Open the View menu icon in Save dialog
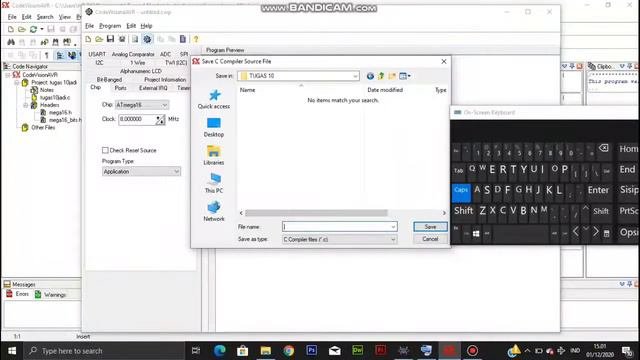The height and width of the screenshot is (360, 640). click(x=404, y=76)
